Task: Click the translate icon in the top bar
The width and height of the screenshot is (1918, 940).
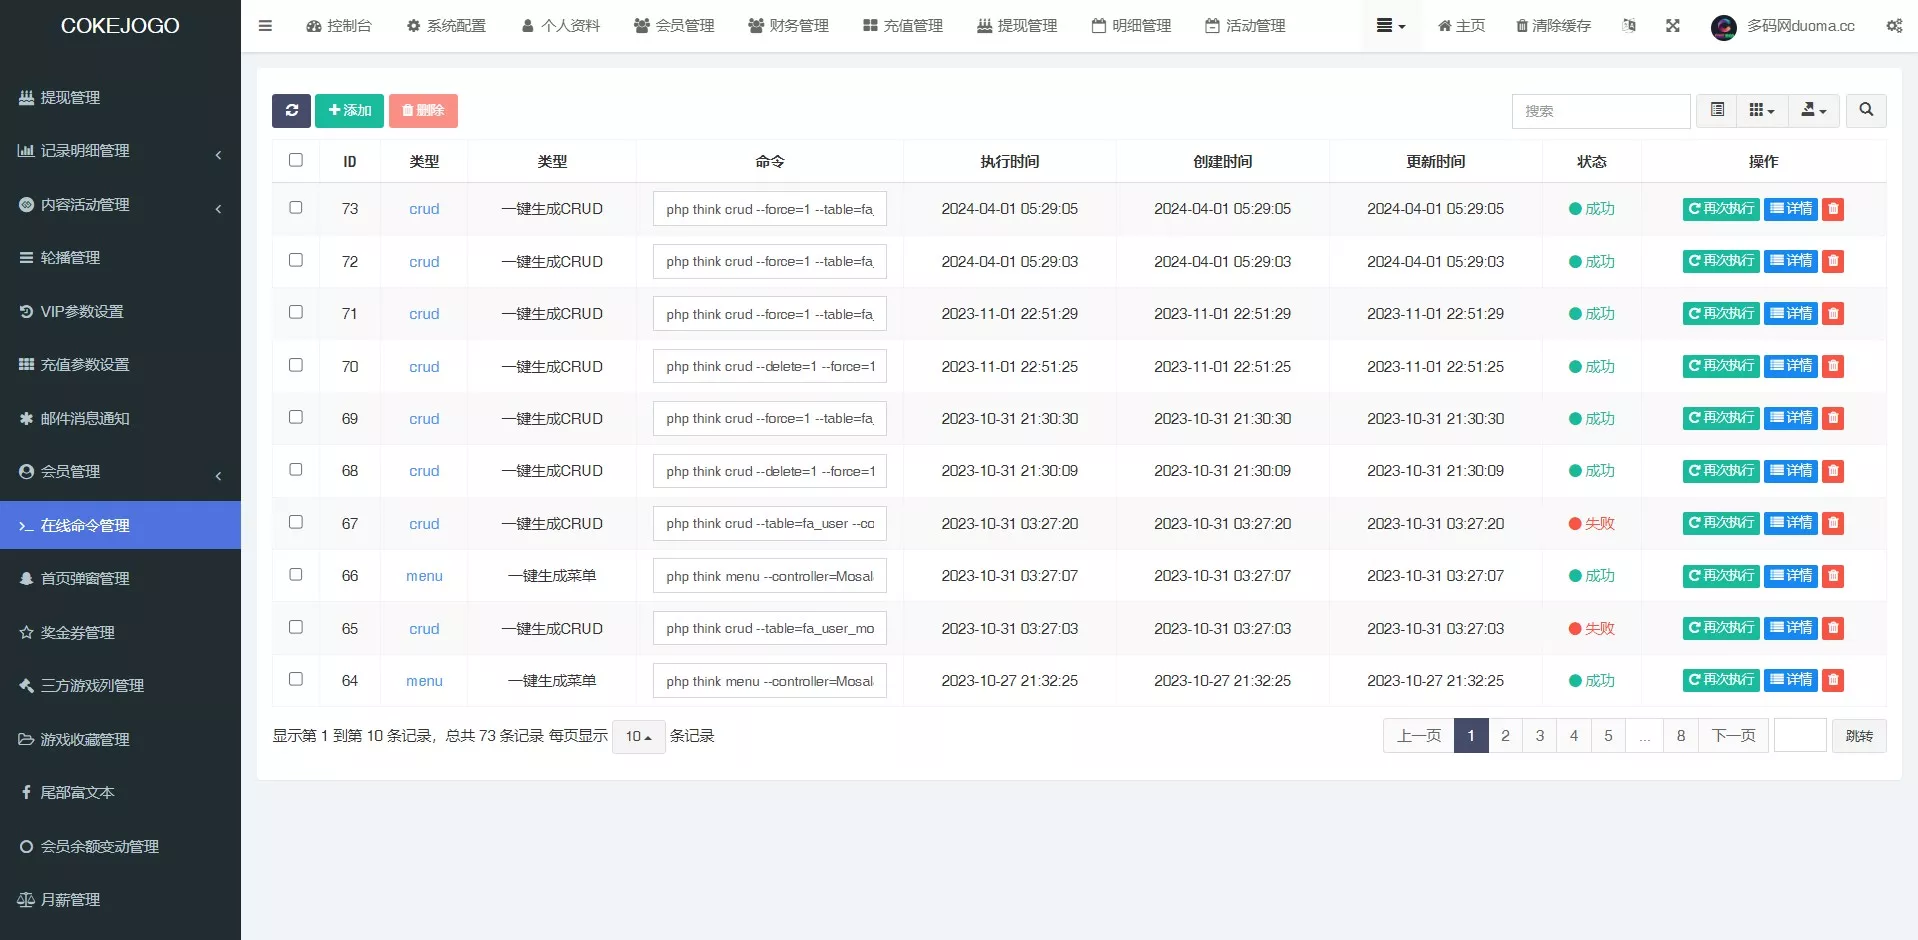Action: [1629, 26]
